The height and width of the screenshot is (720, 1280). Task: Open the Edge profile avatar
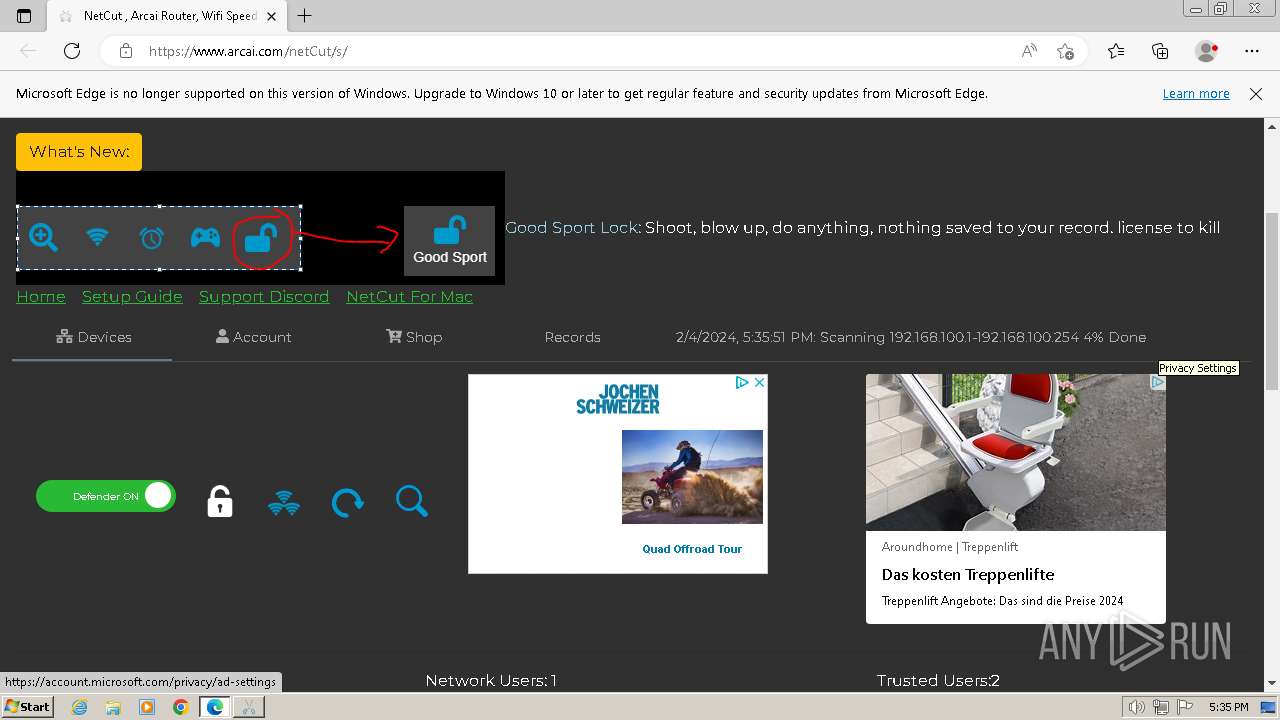[x=1207, y=51]
